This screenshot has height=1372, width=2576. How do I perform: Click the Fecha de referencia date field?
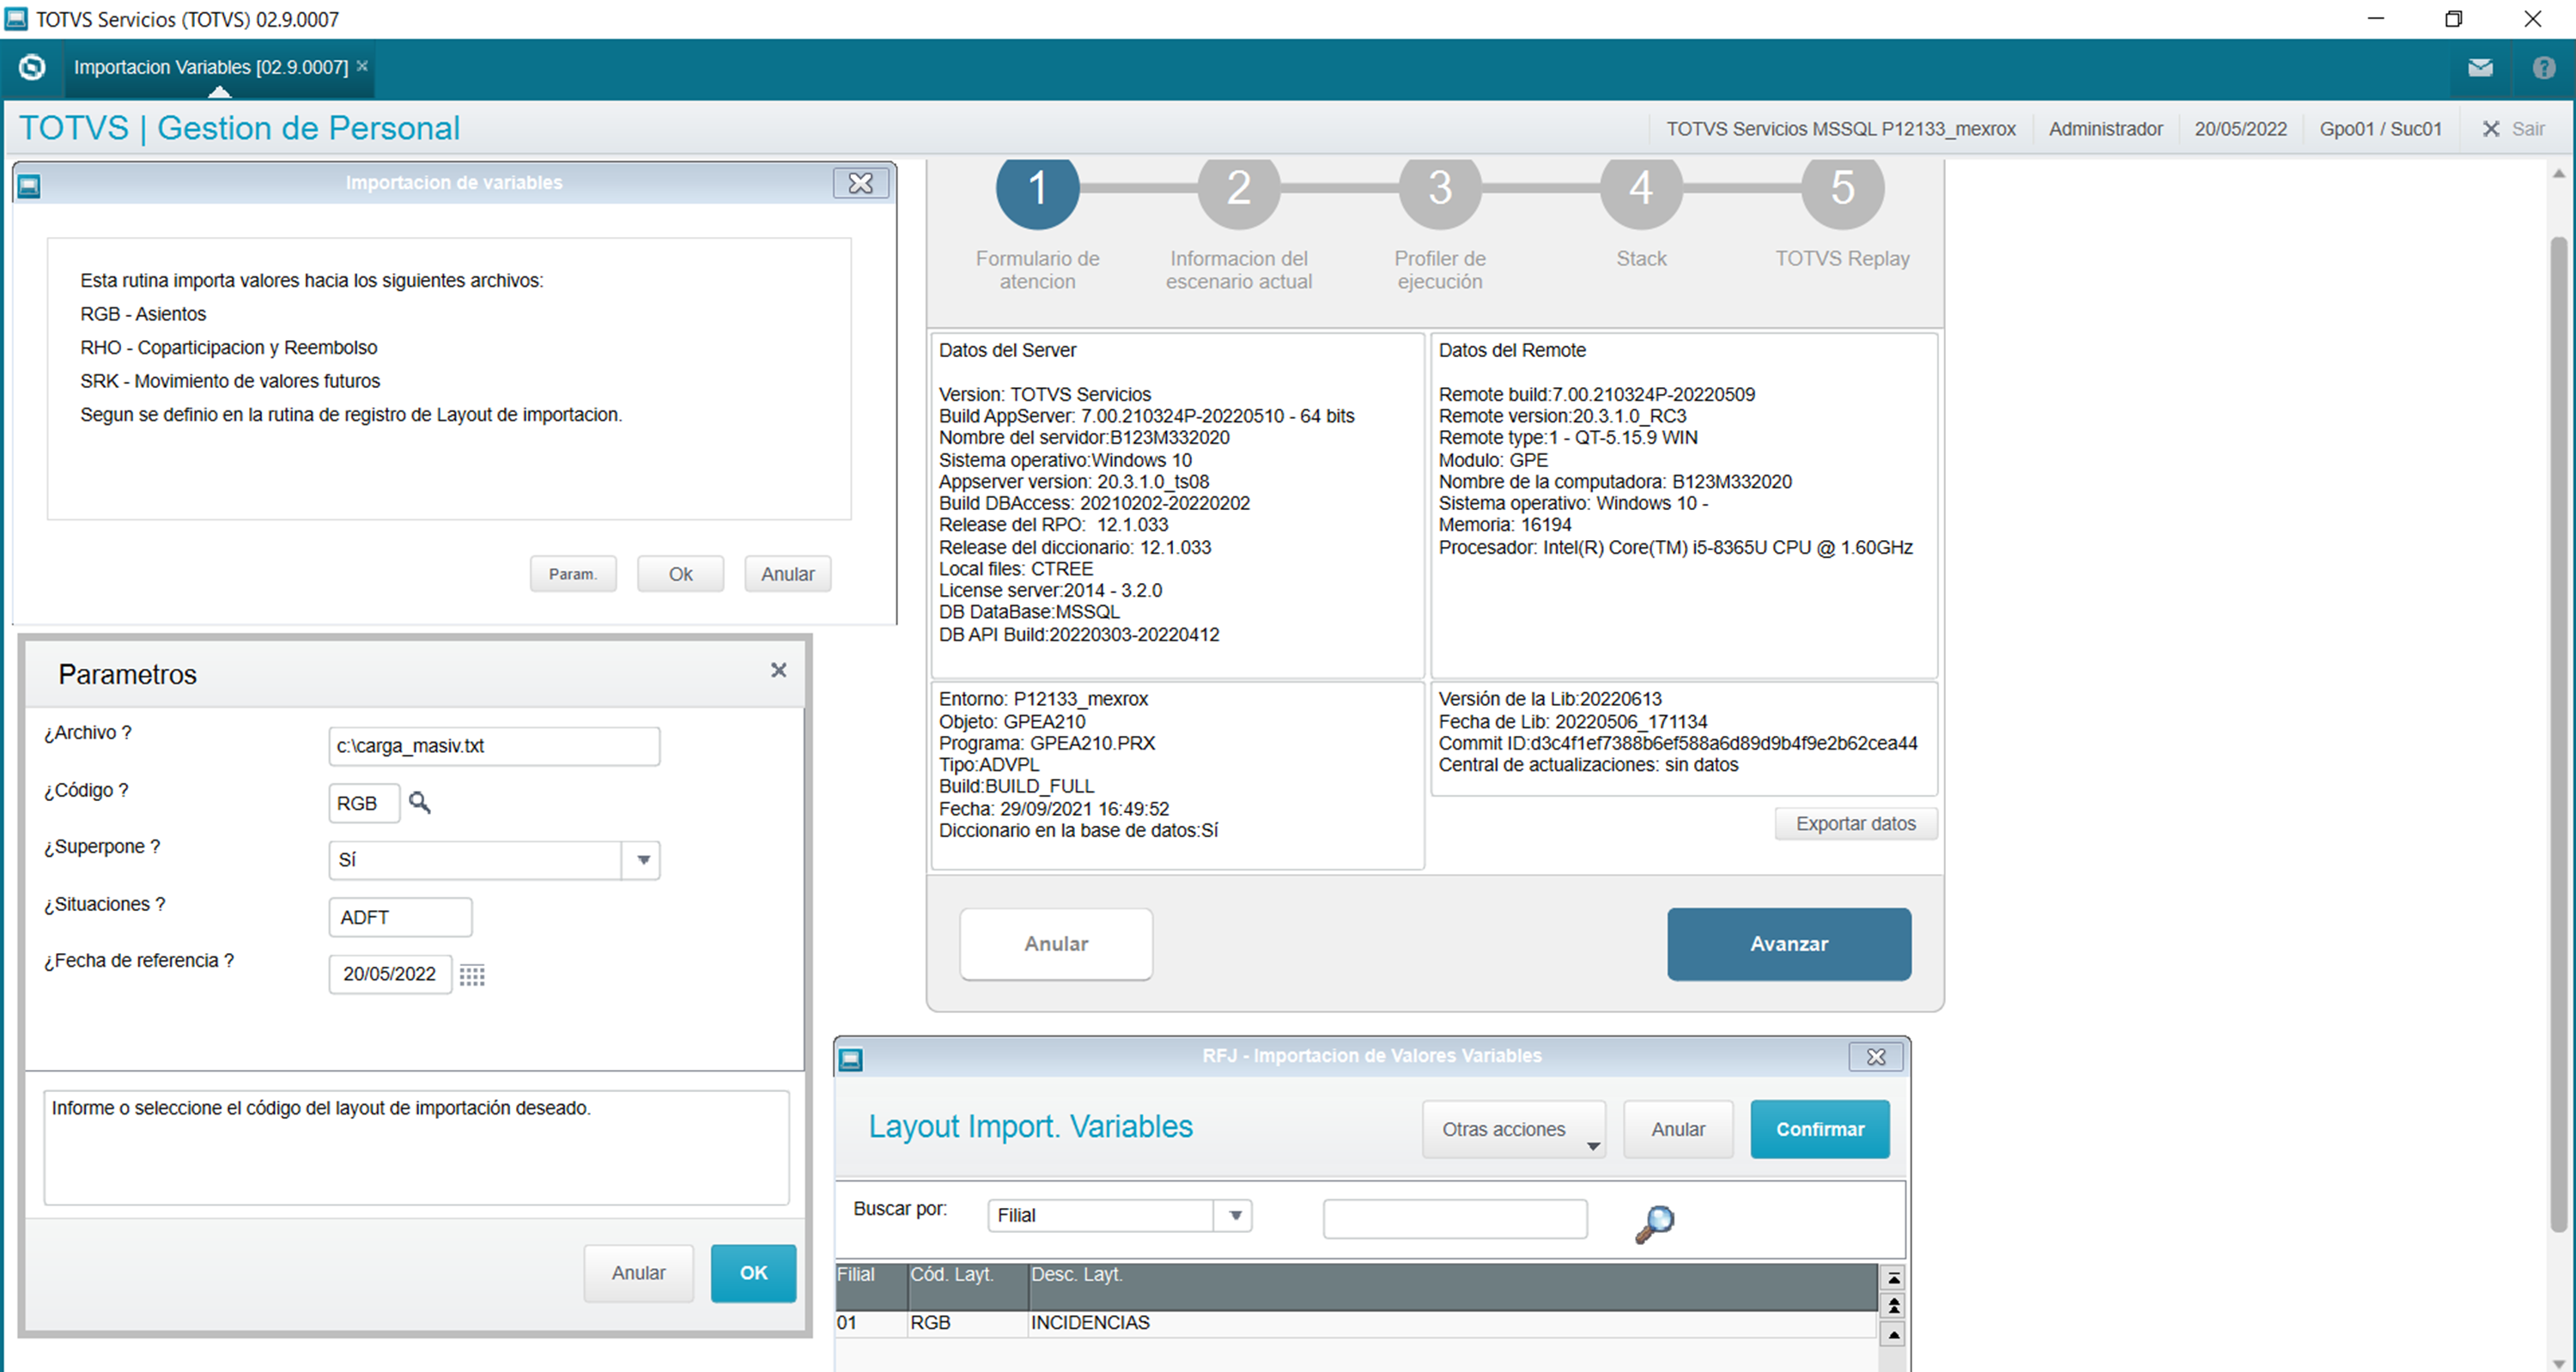point(390,974)
